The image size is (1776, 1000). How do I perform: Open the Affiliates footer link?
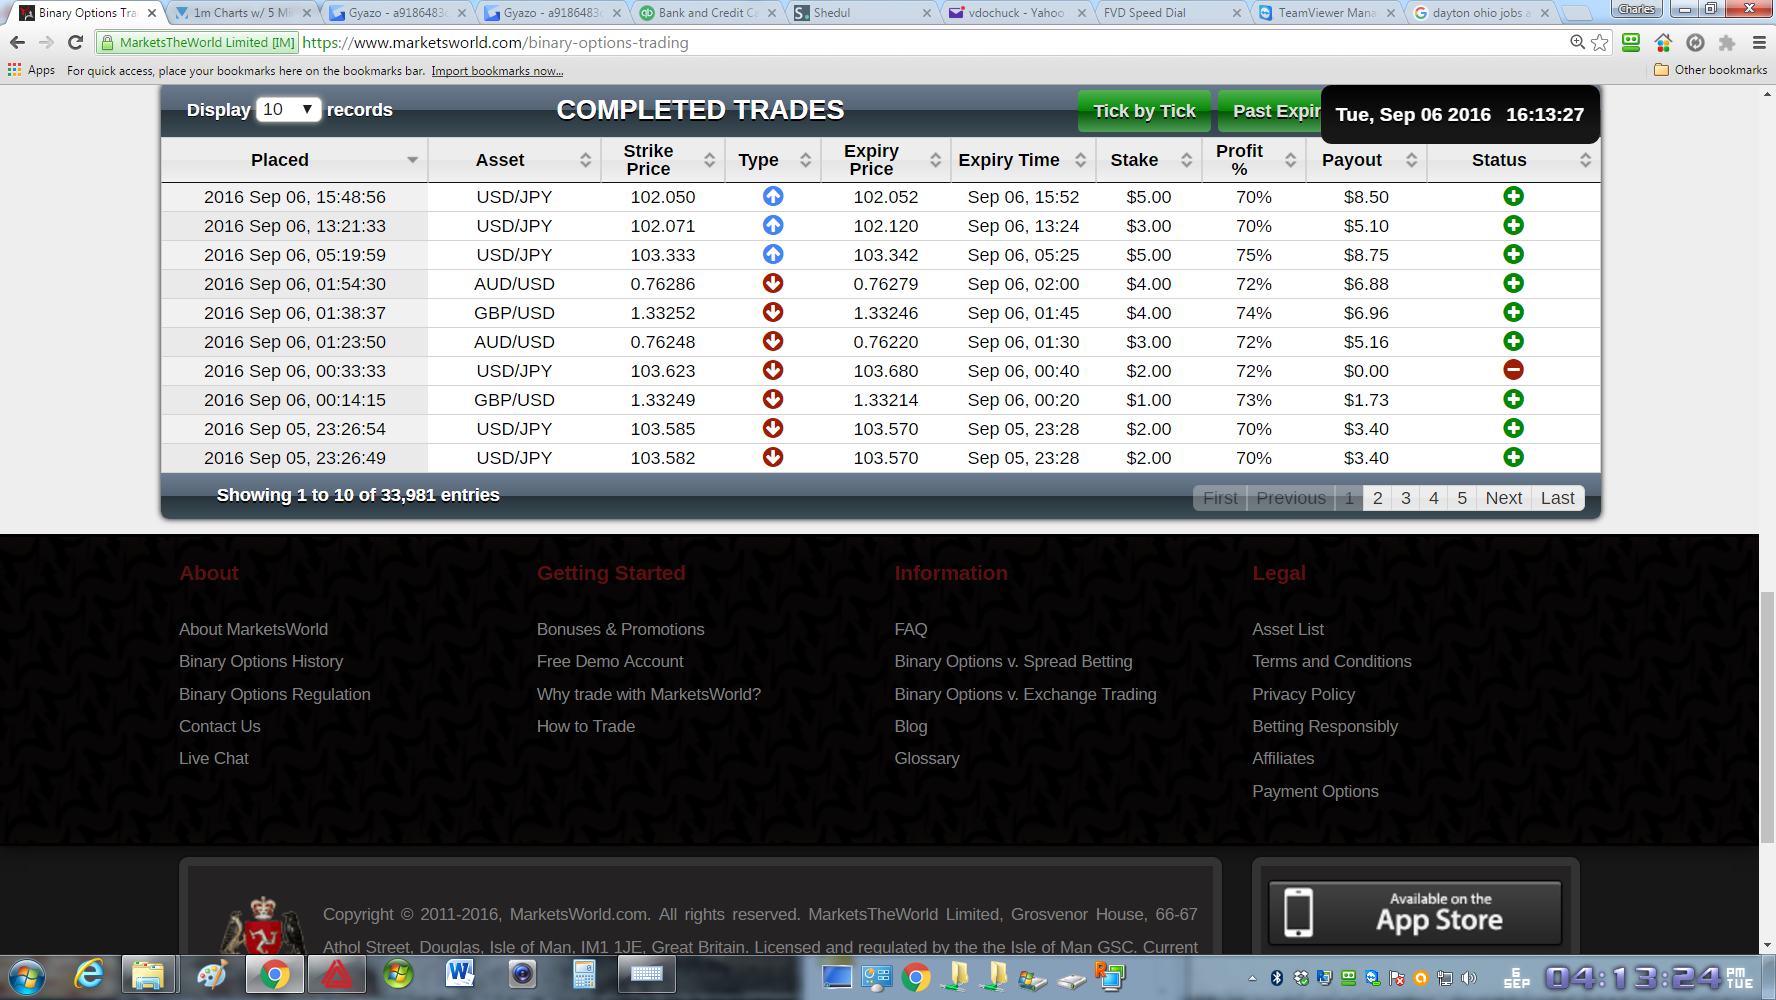[x=1283, y=758]
